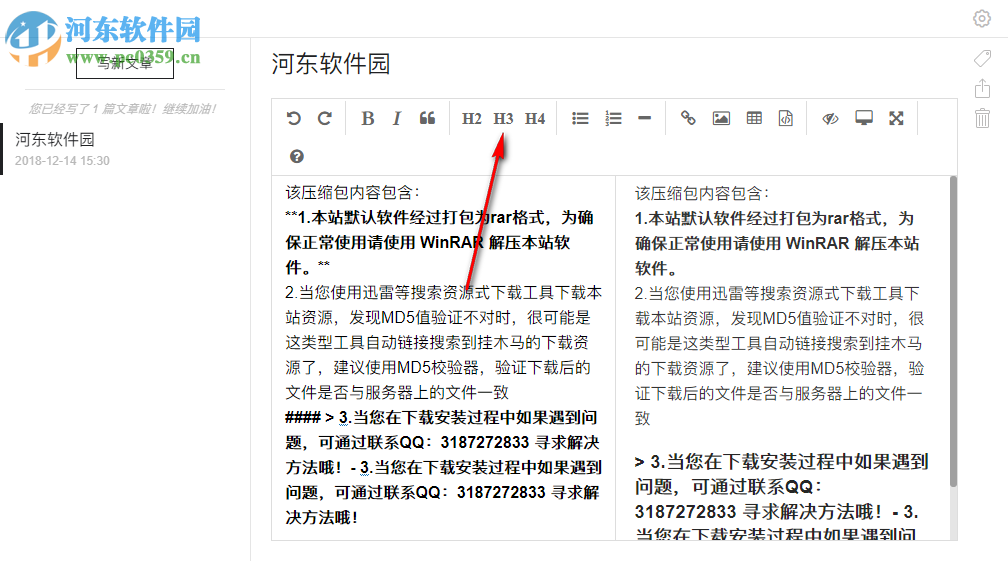Select the 河东软件园 article in sidebar
The width and height of the screenshot is (1008, 561).
(x=125, y=149)
